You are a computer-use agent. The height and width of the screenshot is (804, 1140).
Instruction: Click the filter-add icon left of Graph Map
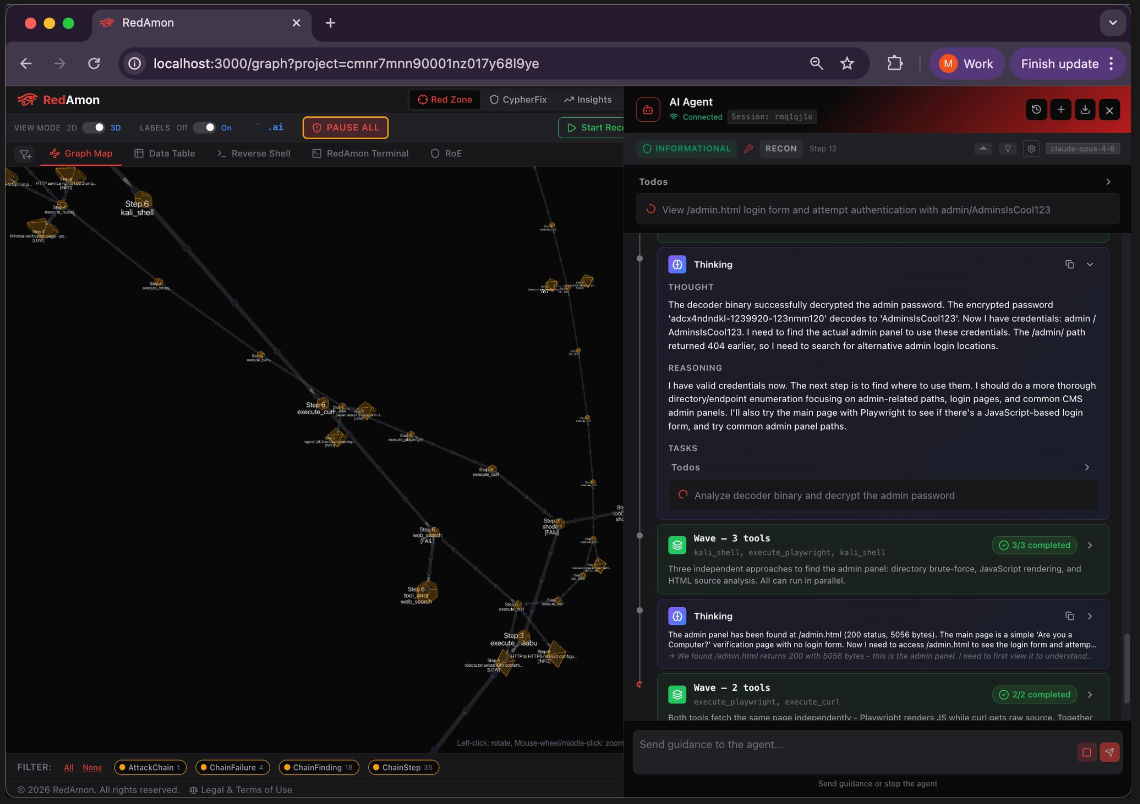25,154
